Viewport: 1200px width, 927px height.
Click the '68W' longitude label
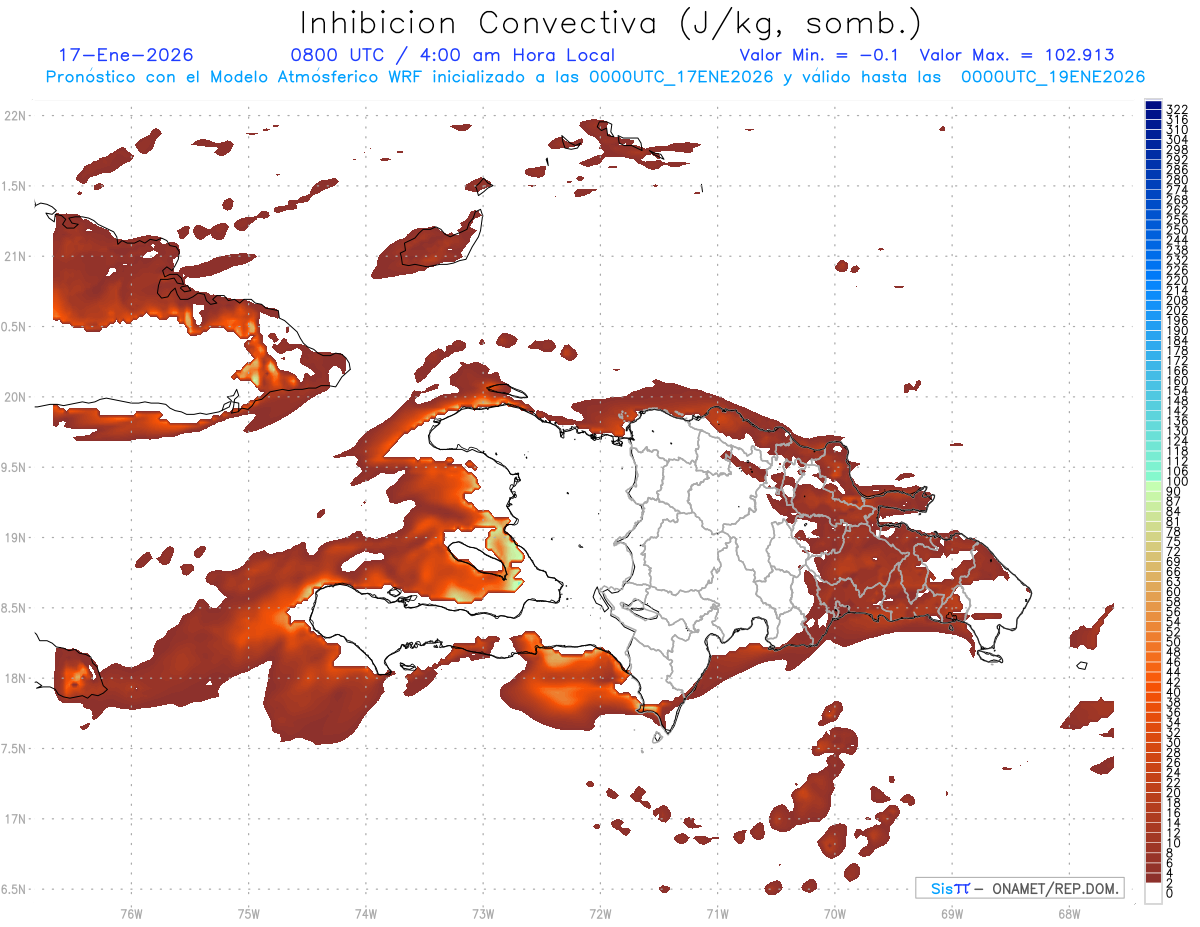click(1068, 913)
